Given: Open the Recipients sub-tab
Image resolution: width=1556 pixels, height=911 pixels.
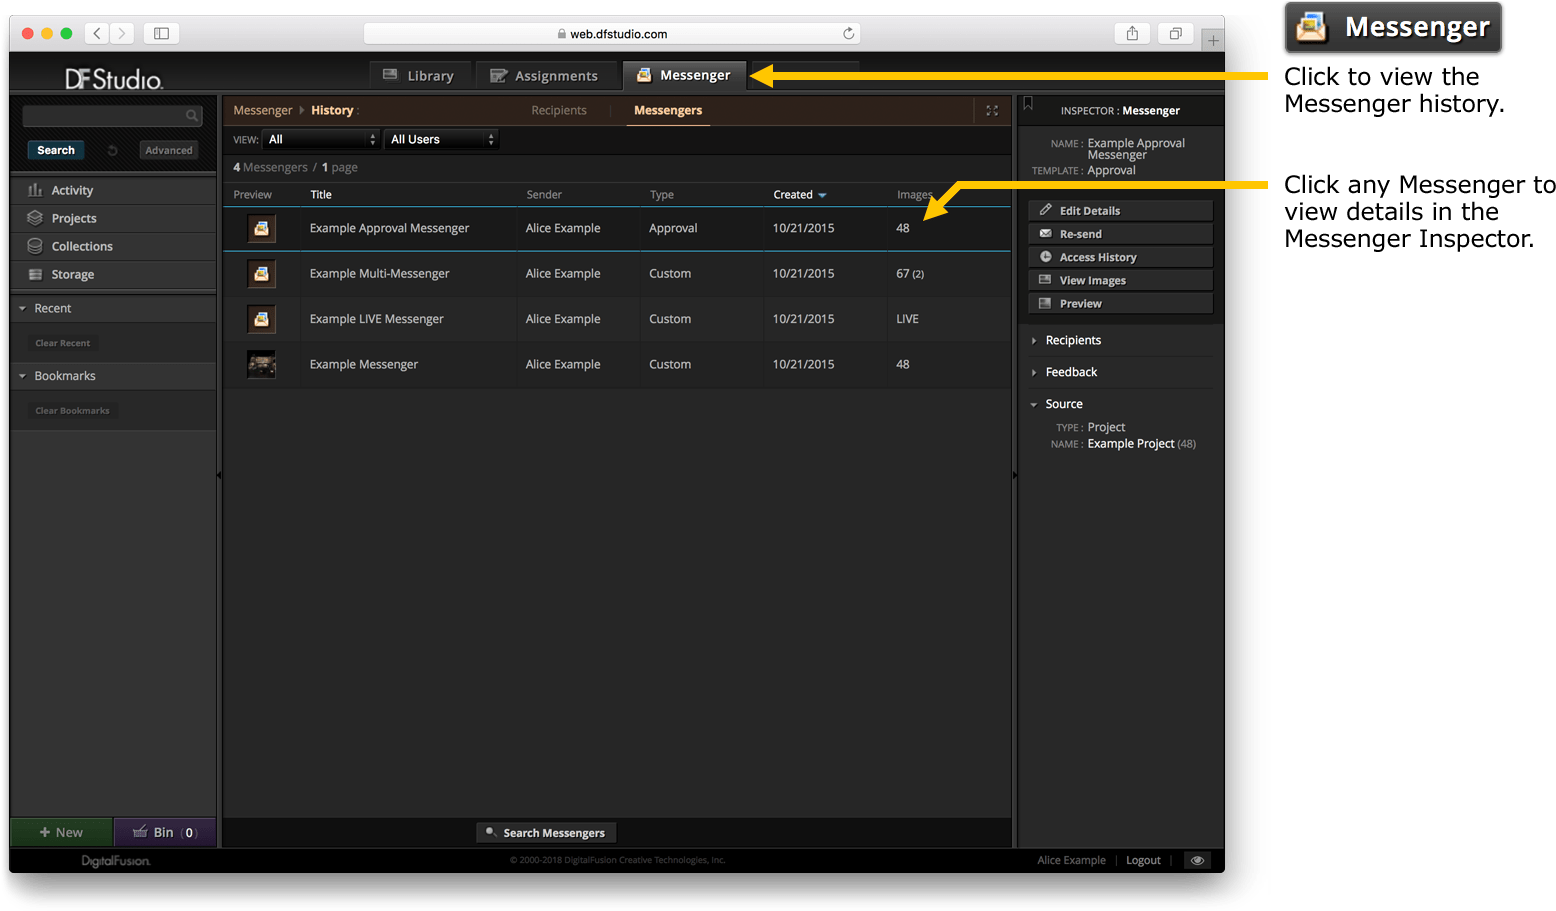Looking at the screenshot, I should [x=559, y=110].
